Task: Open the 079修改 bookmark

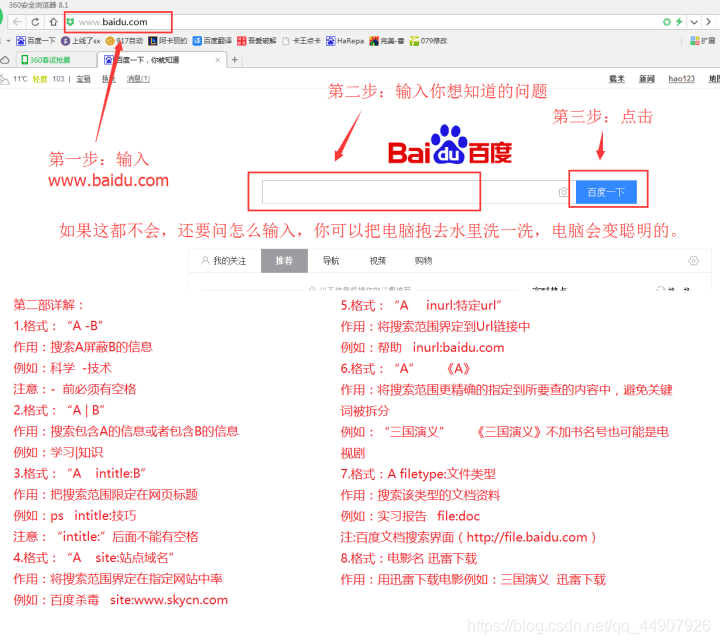Action: pyautogui.click(x=428, y=41)
